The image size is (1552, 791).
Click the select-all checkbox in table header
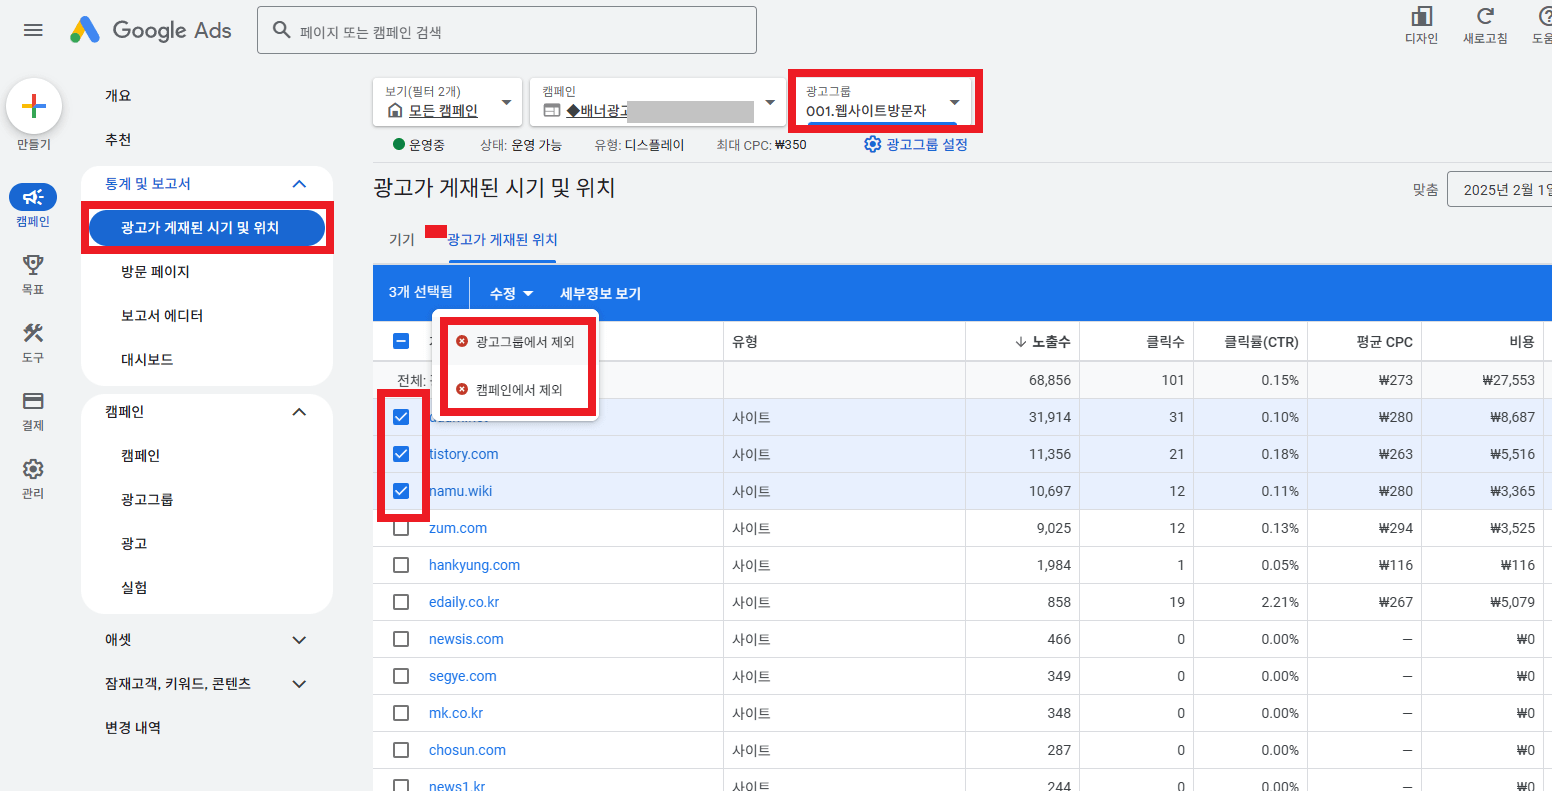tap(400, 340)
